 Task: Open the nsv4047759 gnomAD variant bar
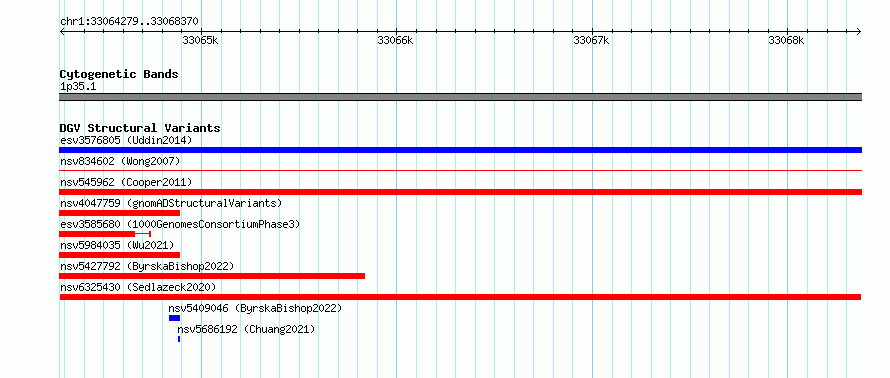coord(119,213)
